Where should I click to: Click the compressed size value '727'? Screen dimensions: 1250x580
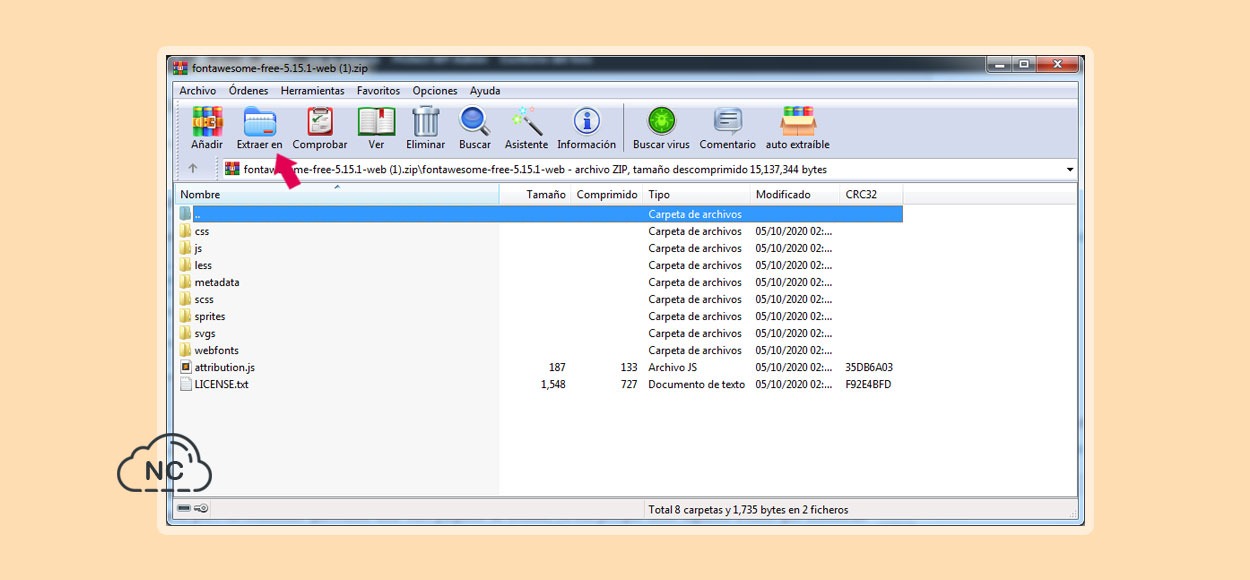click(628, 384)
